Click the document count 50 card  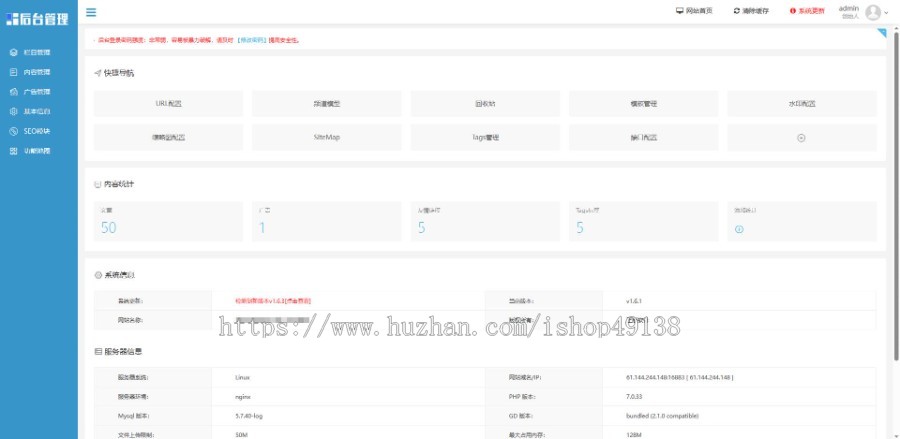[x=168, y=221]
